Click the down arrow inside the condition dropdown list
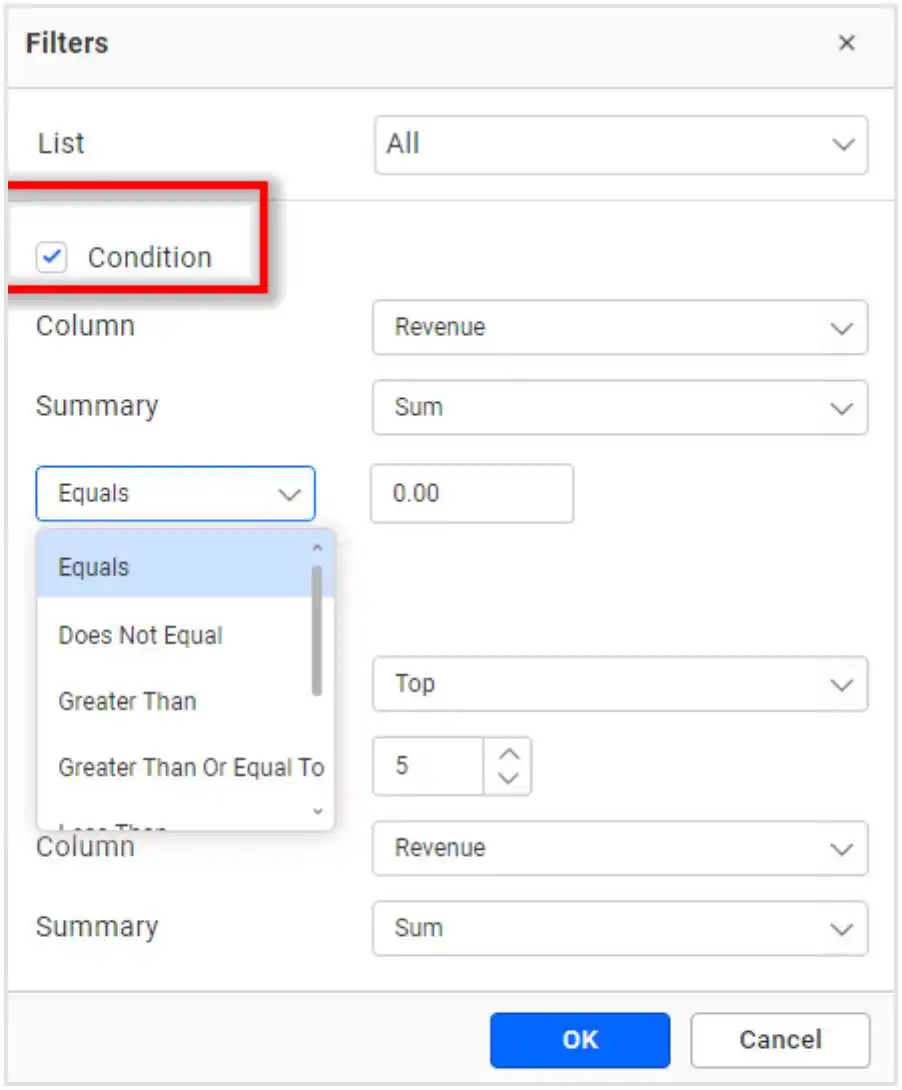902x1090 pixels. [x=316, y=812]
